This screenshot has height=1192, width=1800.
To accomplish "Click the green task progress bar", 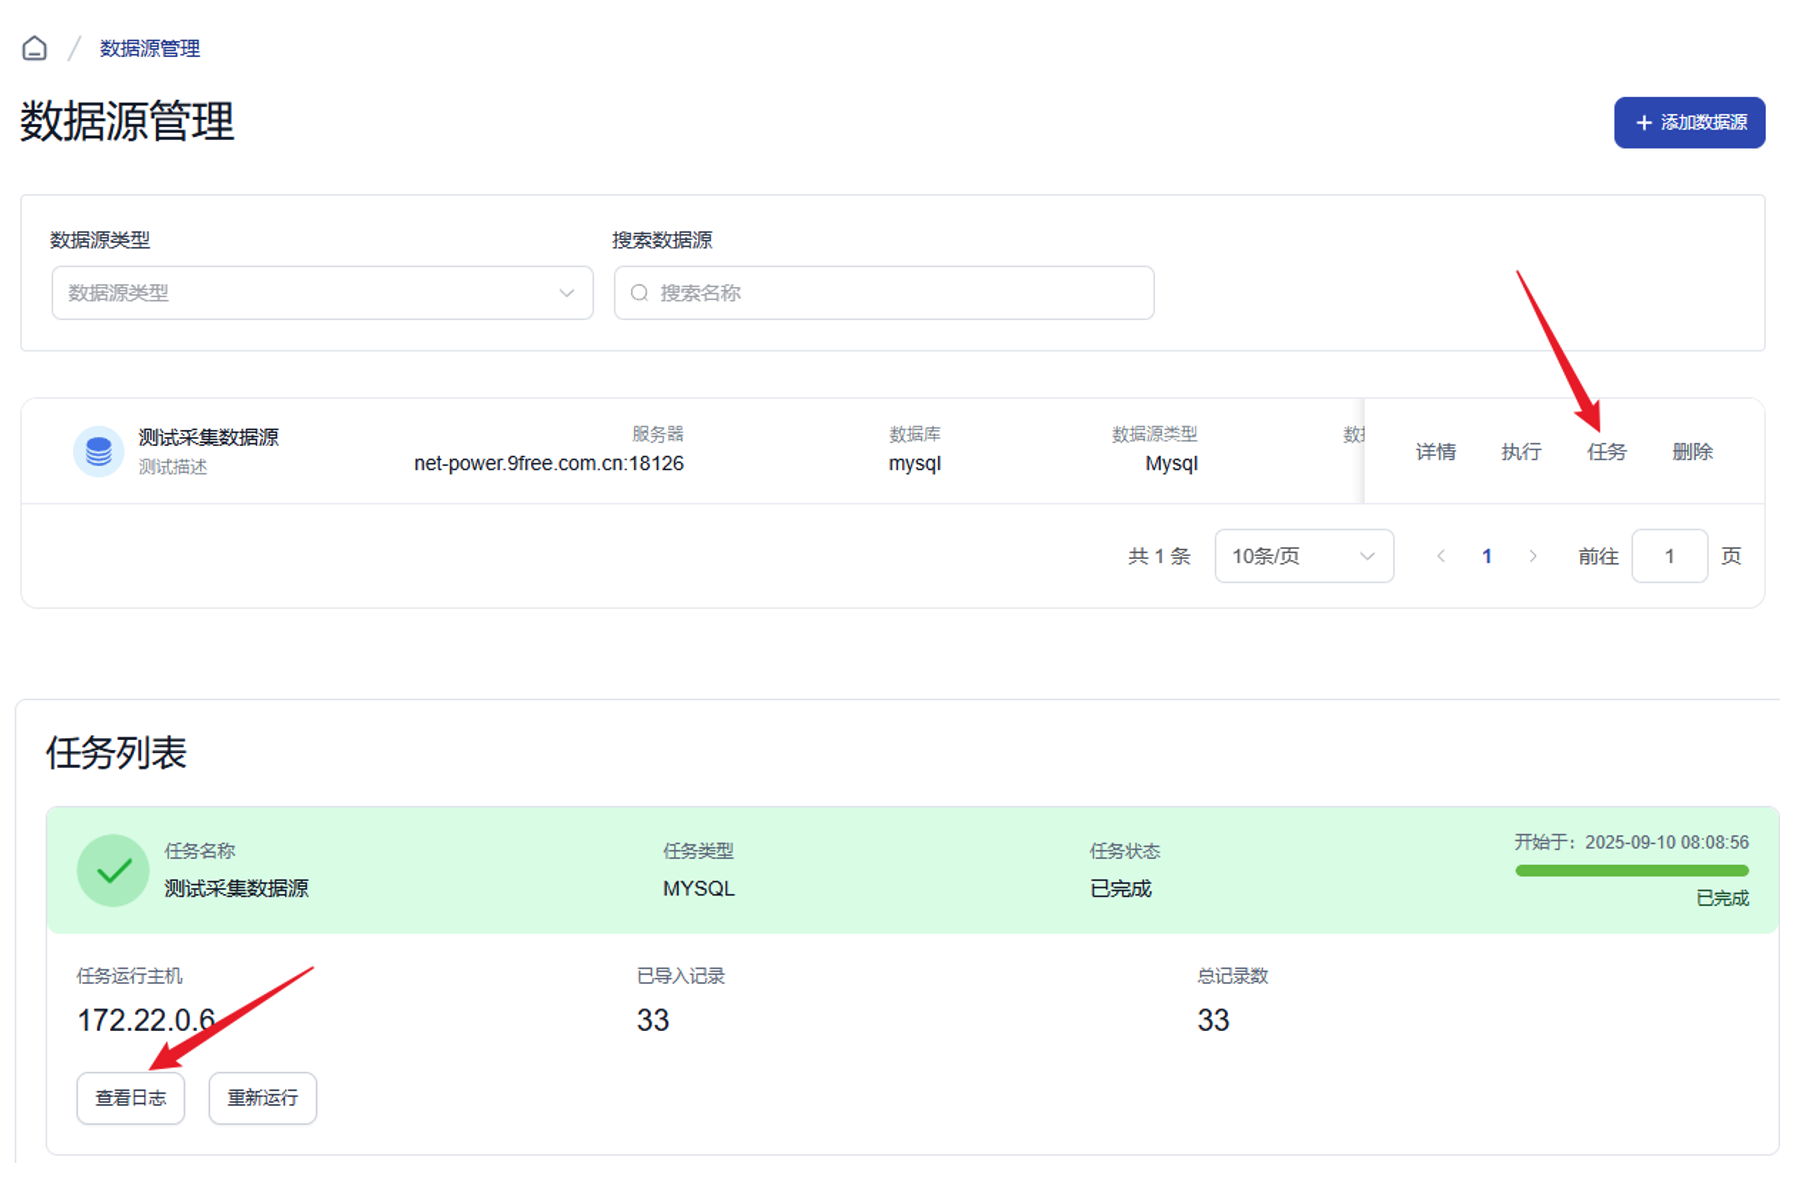I will [x=1631, y=871].
